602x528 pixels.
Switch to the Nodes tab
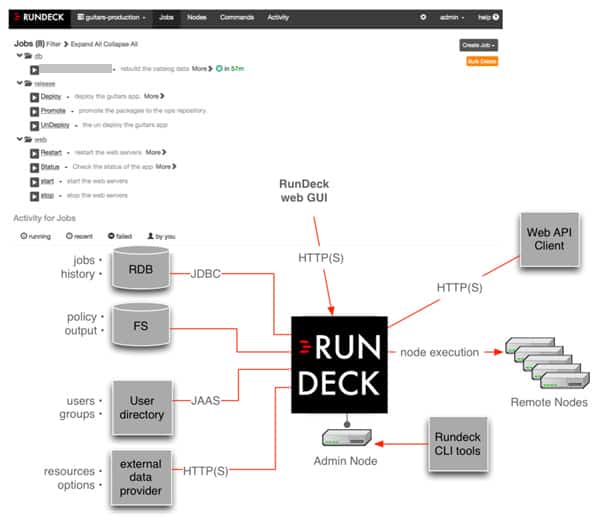[196, 17]
